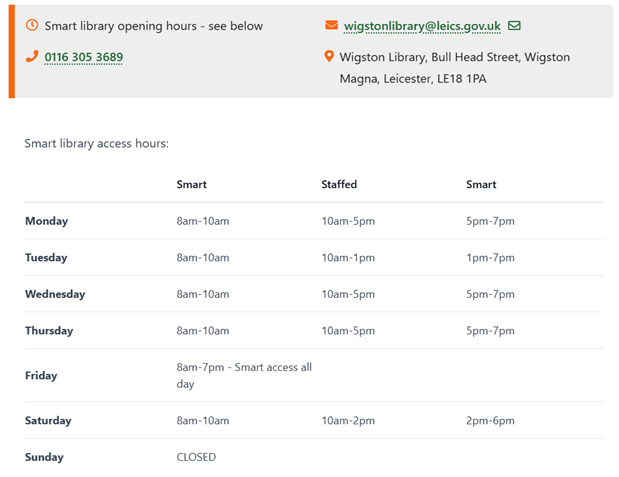Click the Staffed column header
619x477 pixels.
click(339, 185)
